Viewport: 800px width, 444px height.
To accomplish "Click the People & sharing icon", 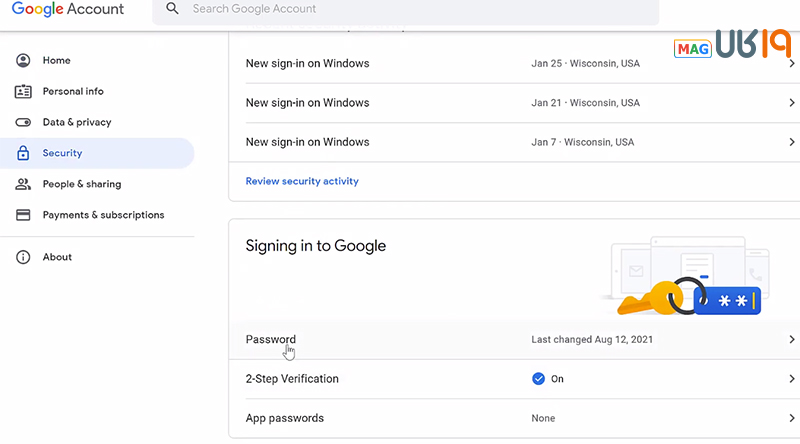I will click(x=23, y=185).
